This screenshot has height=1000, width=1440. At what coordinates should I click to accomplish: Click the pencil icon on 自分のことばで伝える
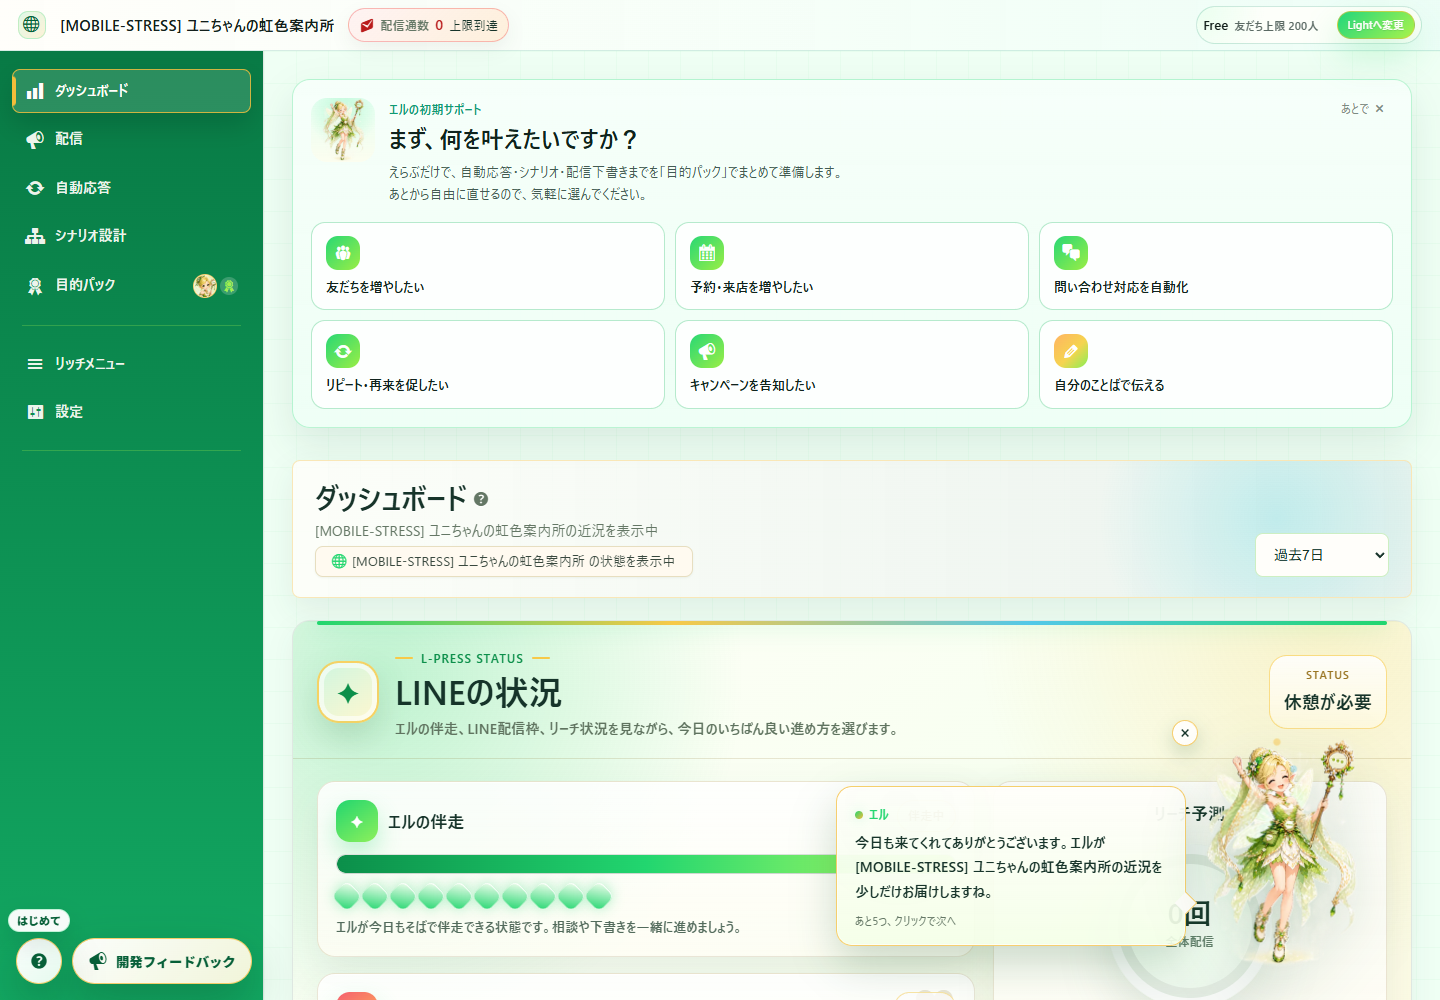[1071, 351]
